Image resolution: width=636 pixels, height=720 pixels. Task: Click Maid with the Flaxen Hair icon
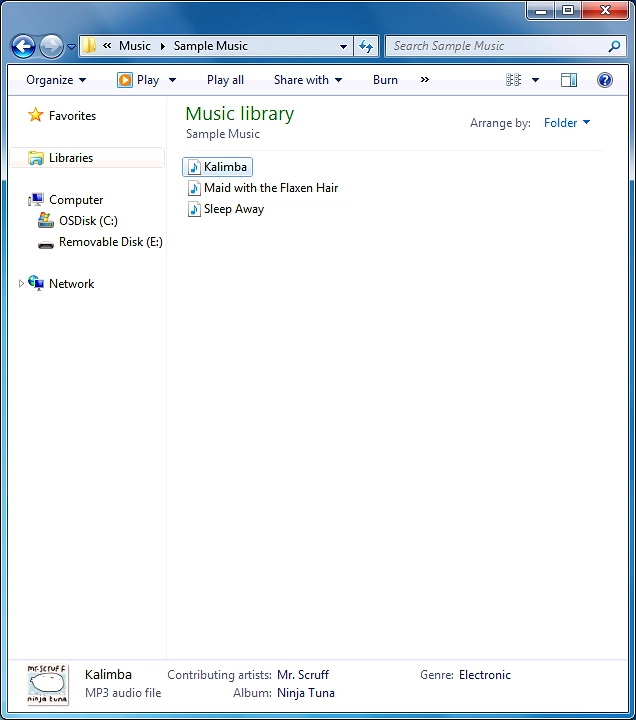pyautogui.click(x=194, y=188)
